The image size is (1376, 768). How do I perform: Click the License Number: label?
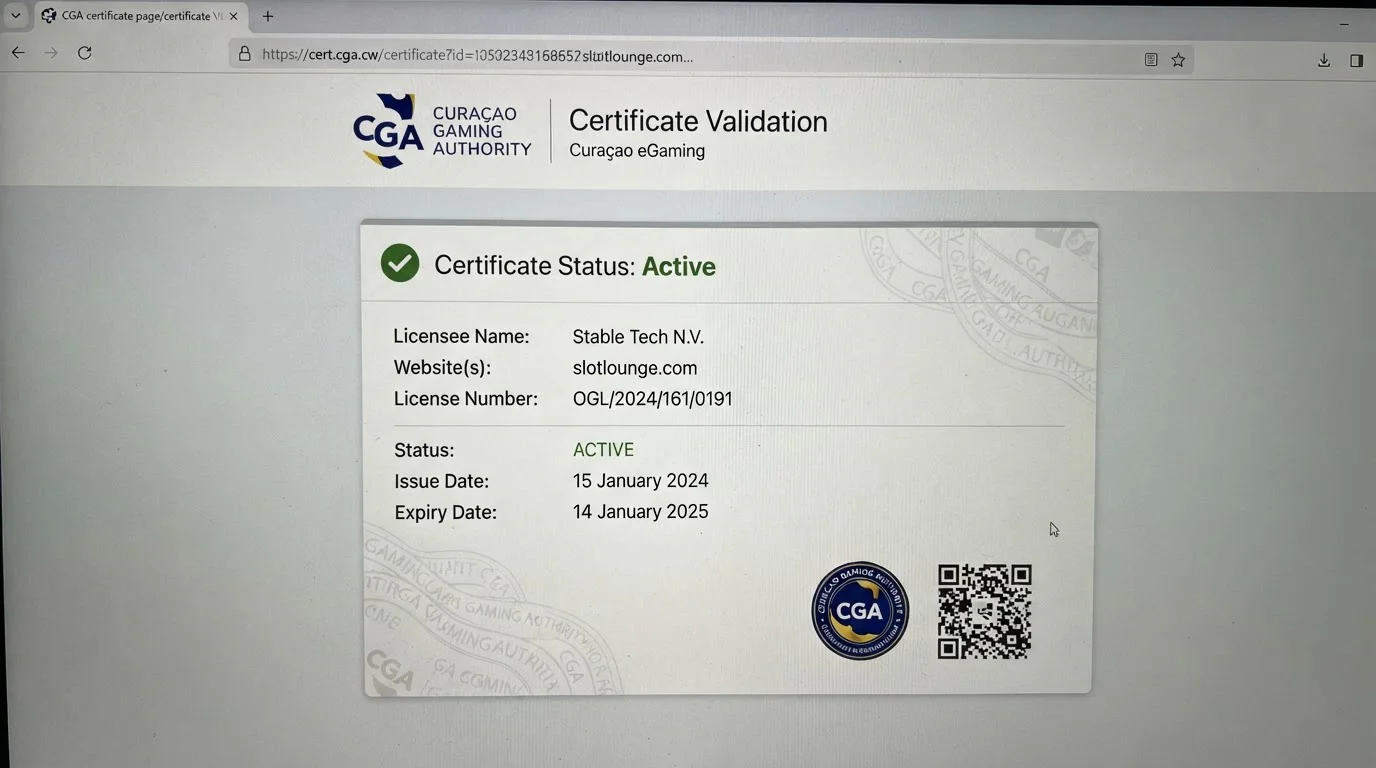[465, 399]
